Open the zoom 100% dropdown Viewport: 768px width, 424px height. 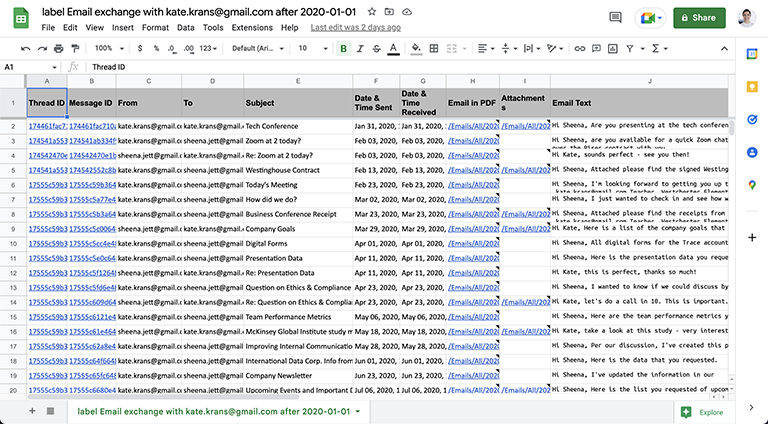(x=109, y=48)
